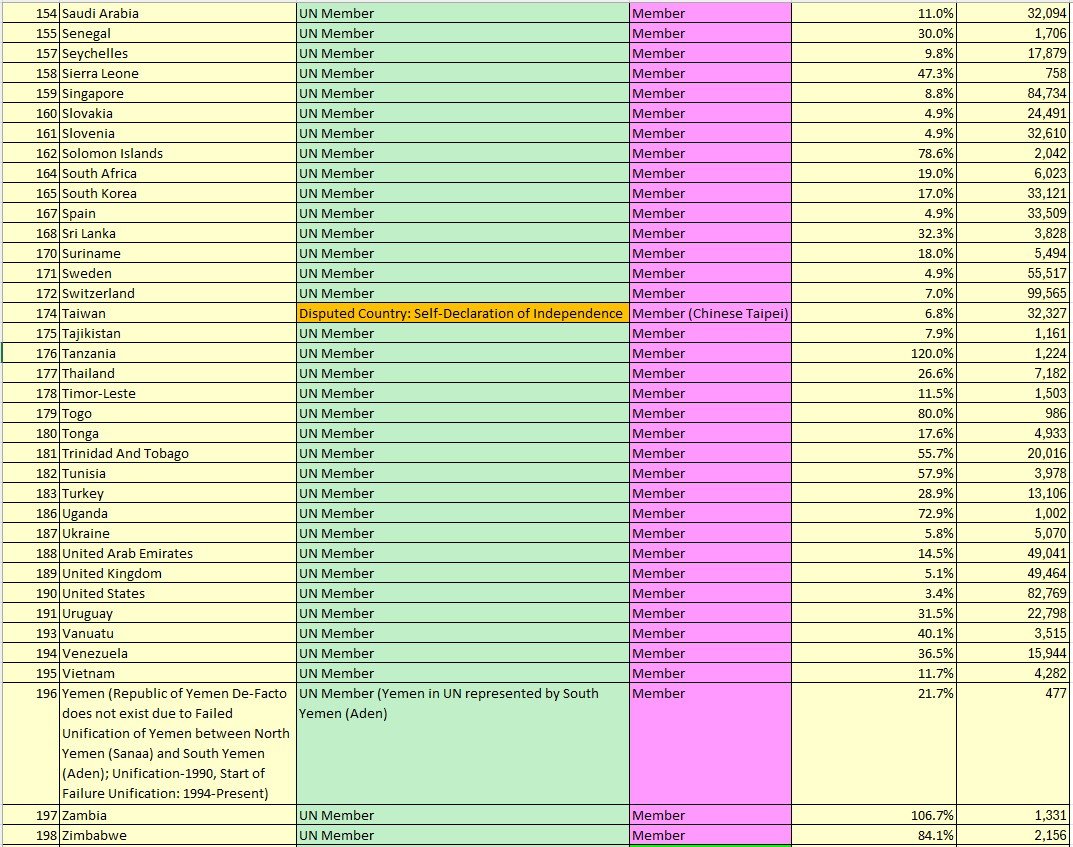Select Switzerland's 99,565 value cell

(x=1013, y=293)
